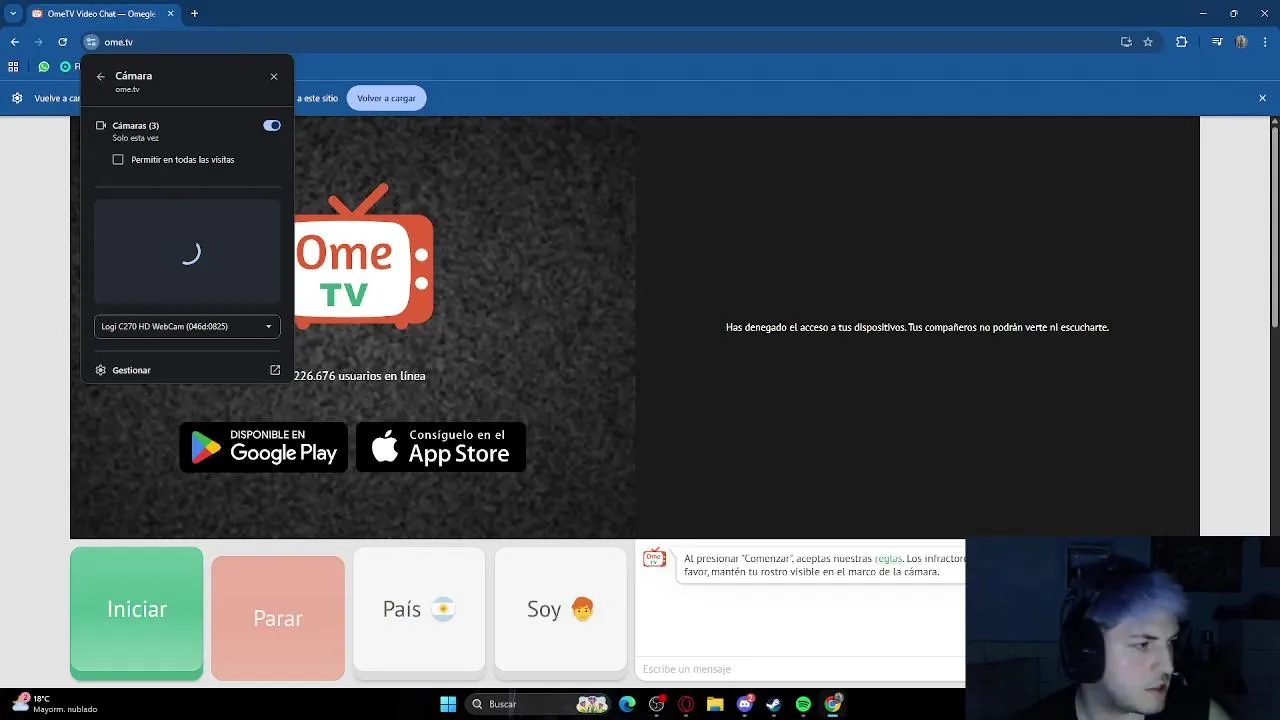Open File Explorer from taskbar

coord(715,704)
